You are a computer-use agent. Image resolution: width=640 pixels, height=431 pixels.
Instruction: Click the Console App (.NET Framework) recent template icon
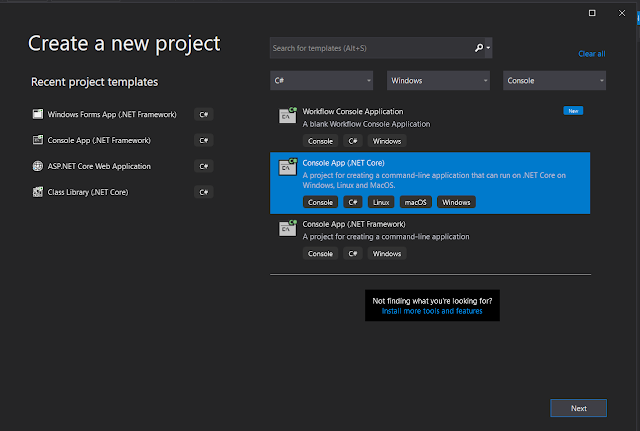(38, 140)
